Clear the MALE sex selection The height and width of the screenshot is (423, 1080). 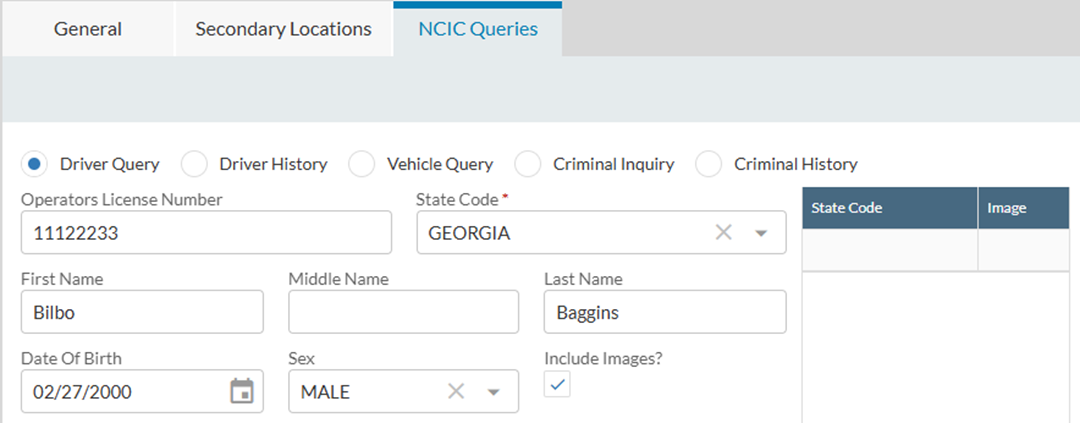[x=456, y=392]
